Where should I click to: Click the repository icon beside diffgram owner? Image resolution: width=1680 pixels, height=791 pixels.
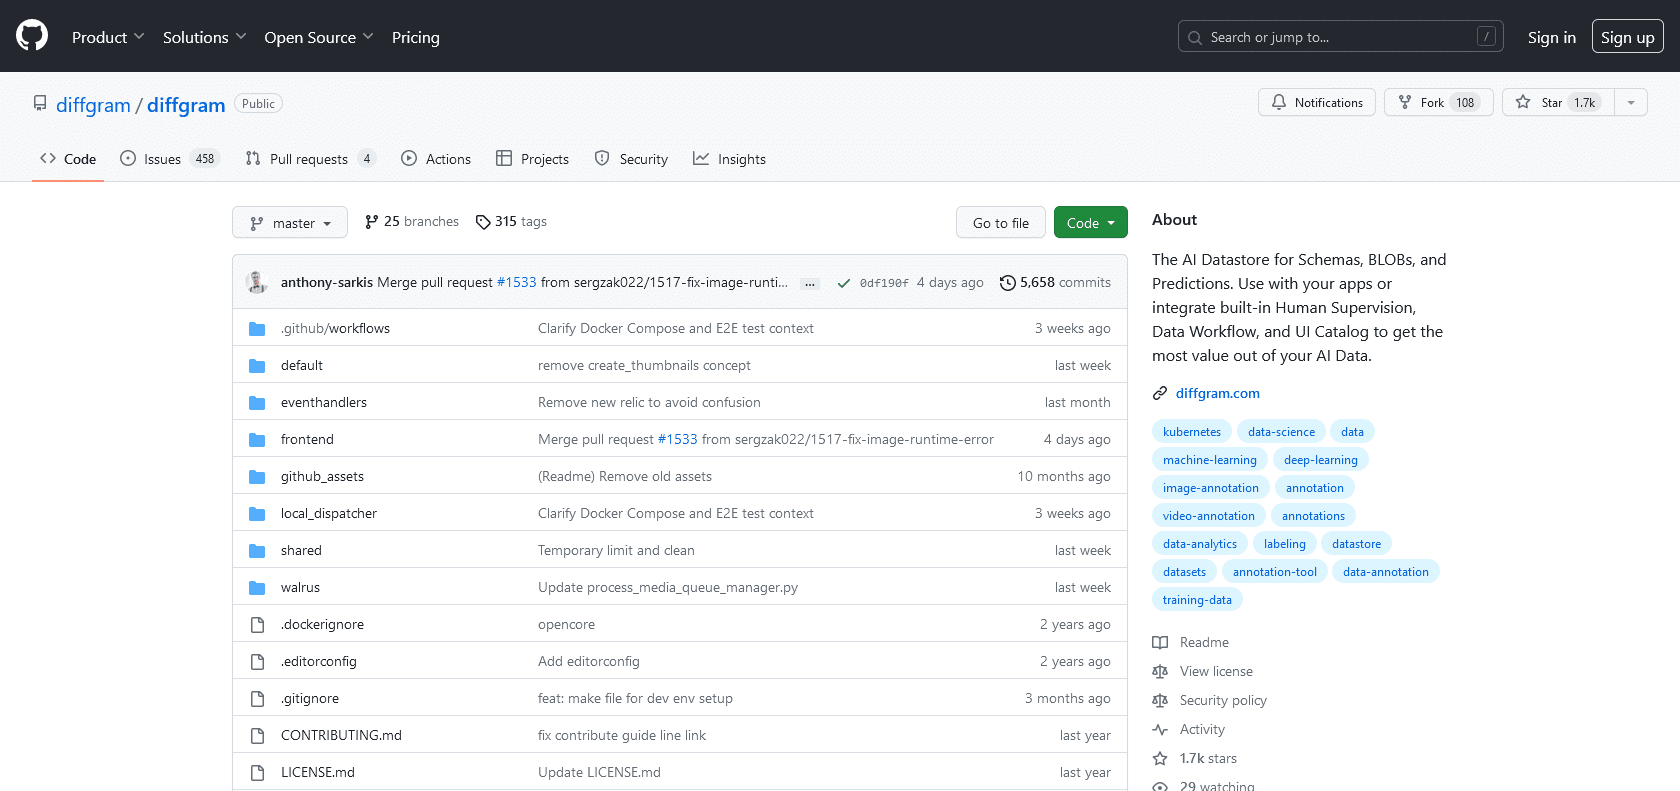40,103
